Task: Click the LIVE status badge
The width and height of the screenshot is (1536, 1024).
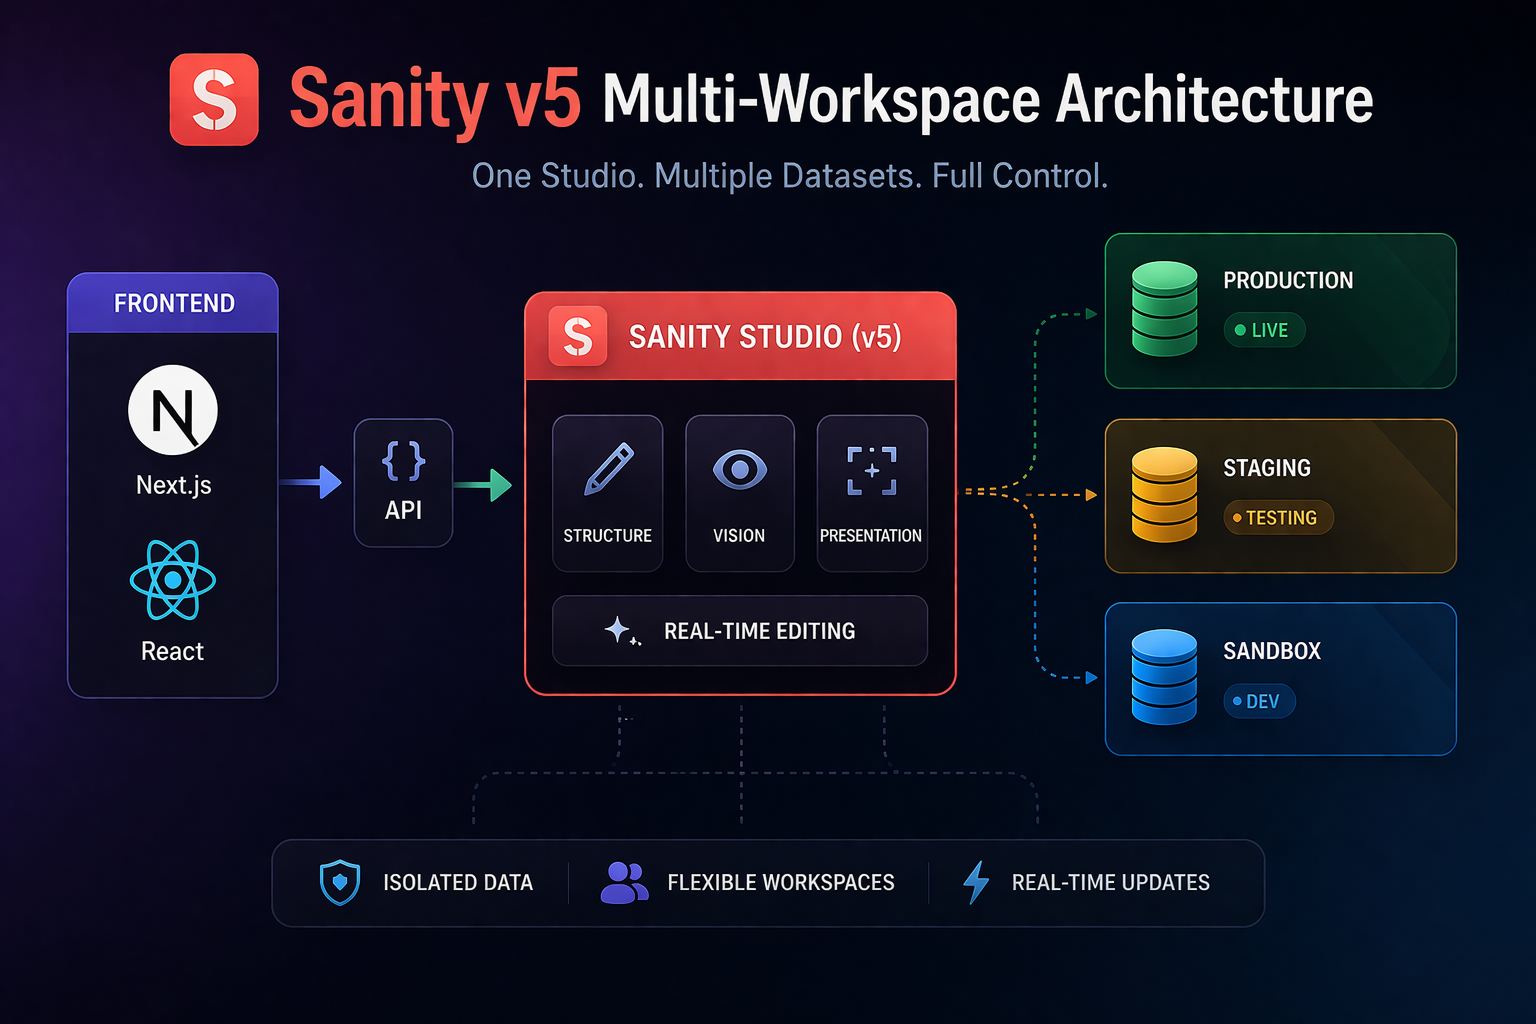Action: pyautogui.click(x=1264, y=330)
